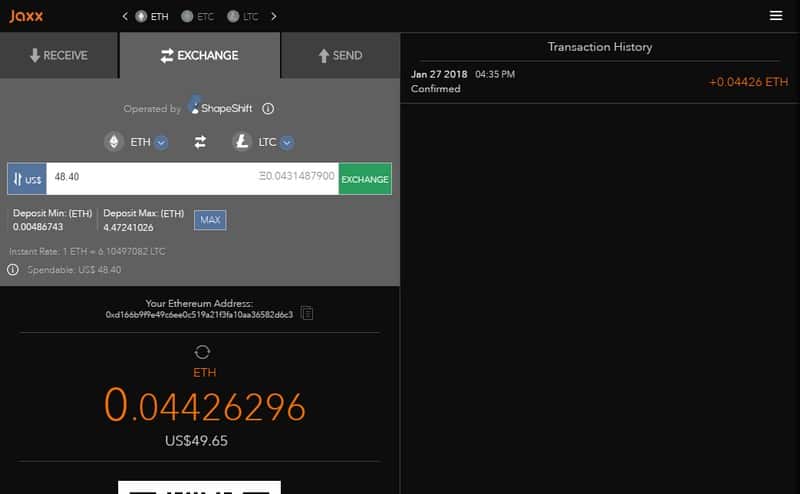The width and height of the screenshot is (800, 494).
Task: Click the Transaction History heading
Action: click(600, 47)
